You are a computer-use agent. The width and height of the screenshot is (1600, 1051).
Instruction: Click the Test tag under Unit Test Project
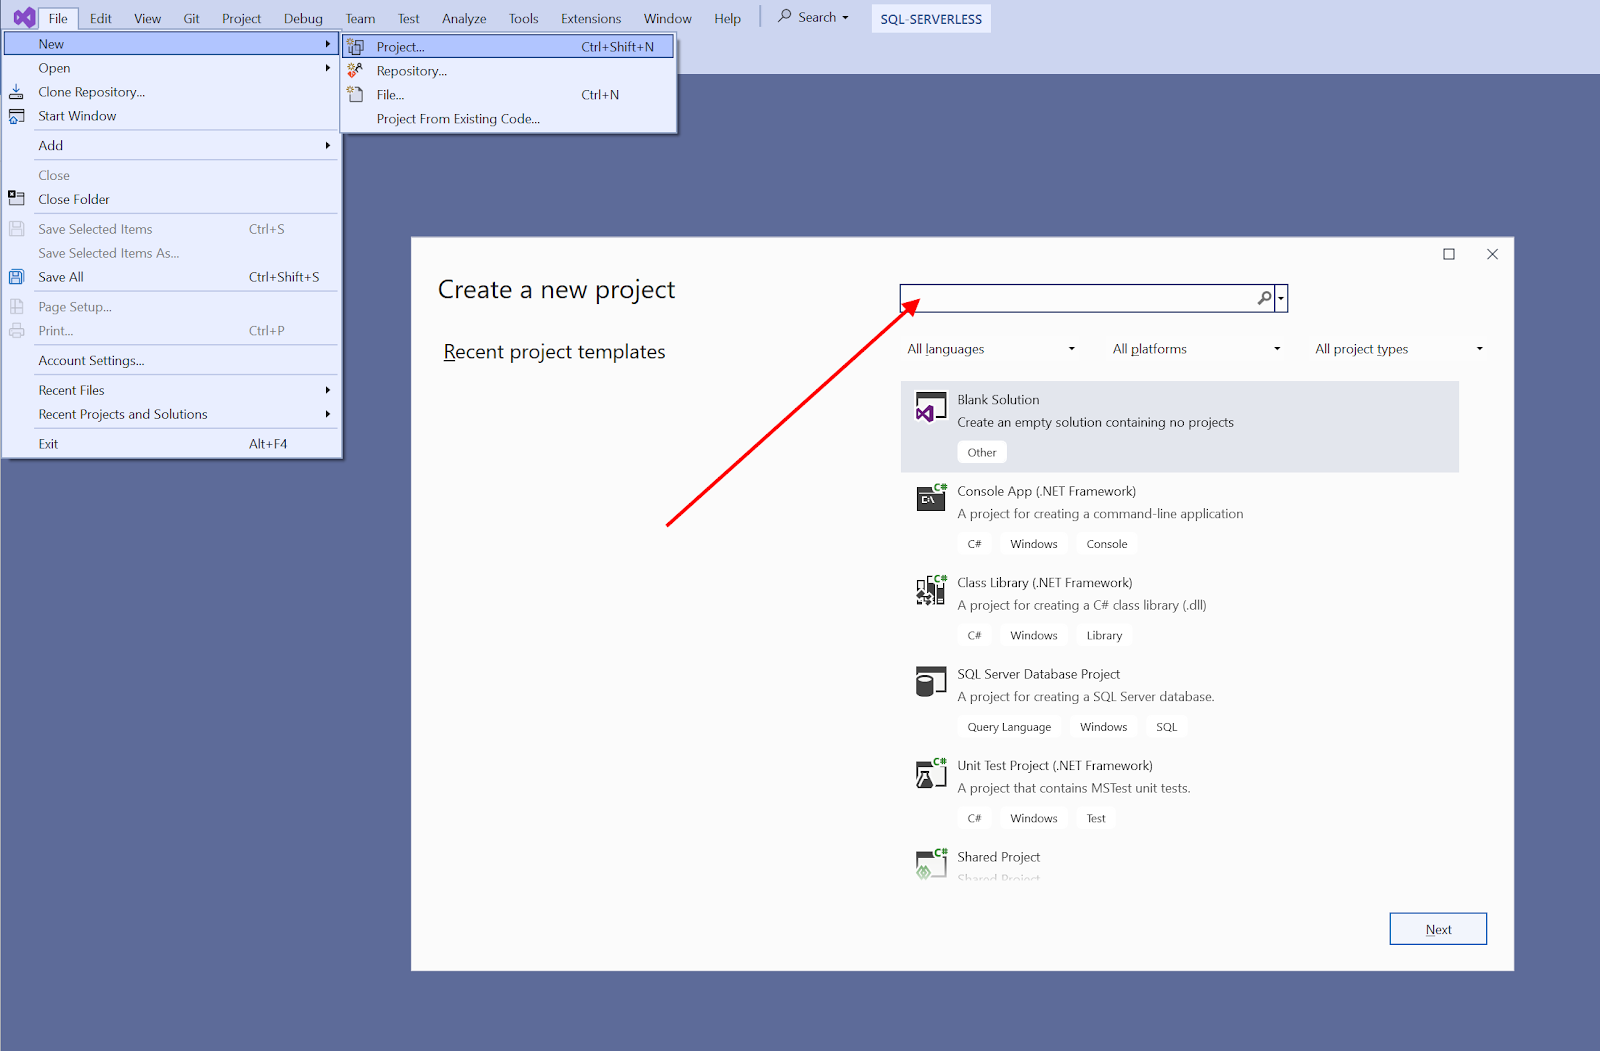point(1096,818)
